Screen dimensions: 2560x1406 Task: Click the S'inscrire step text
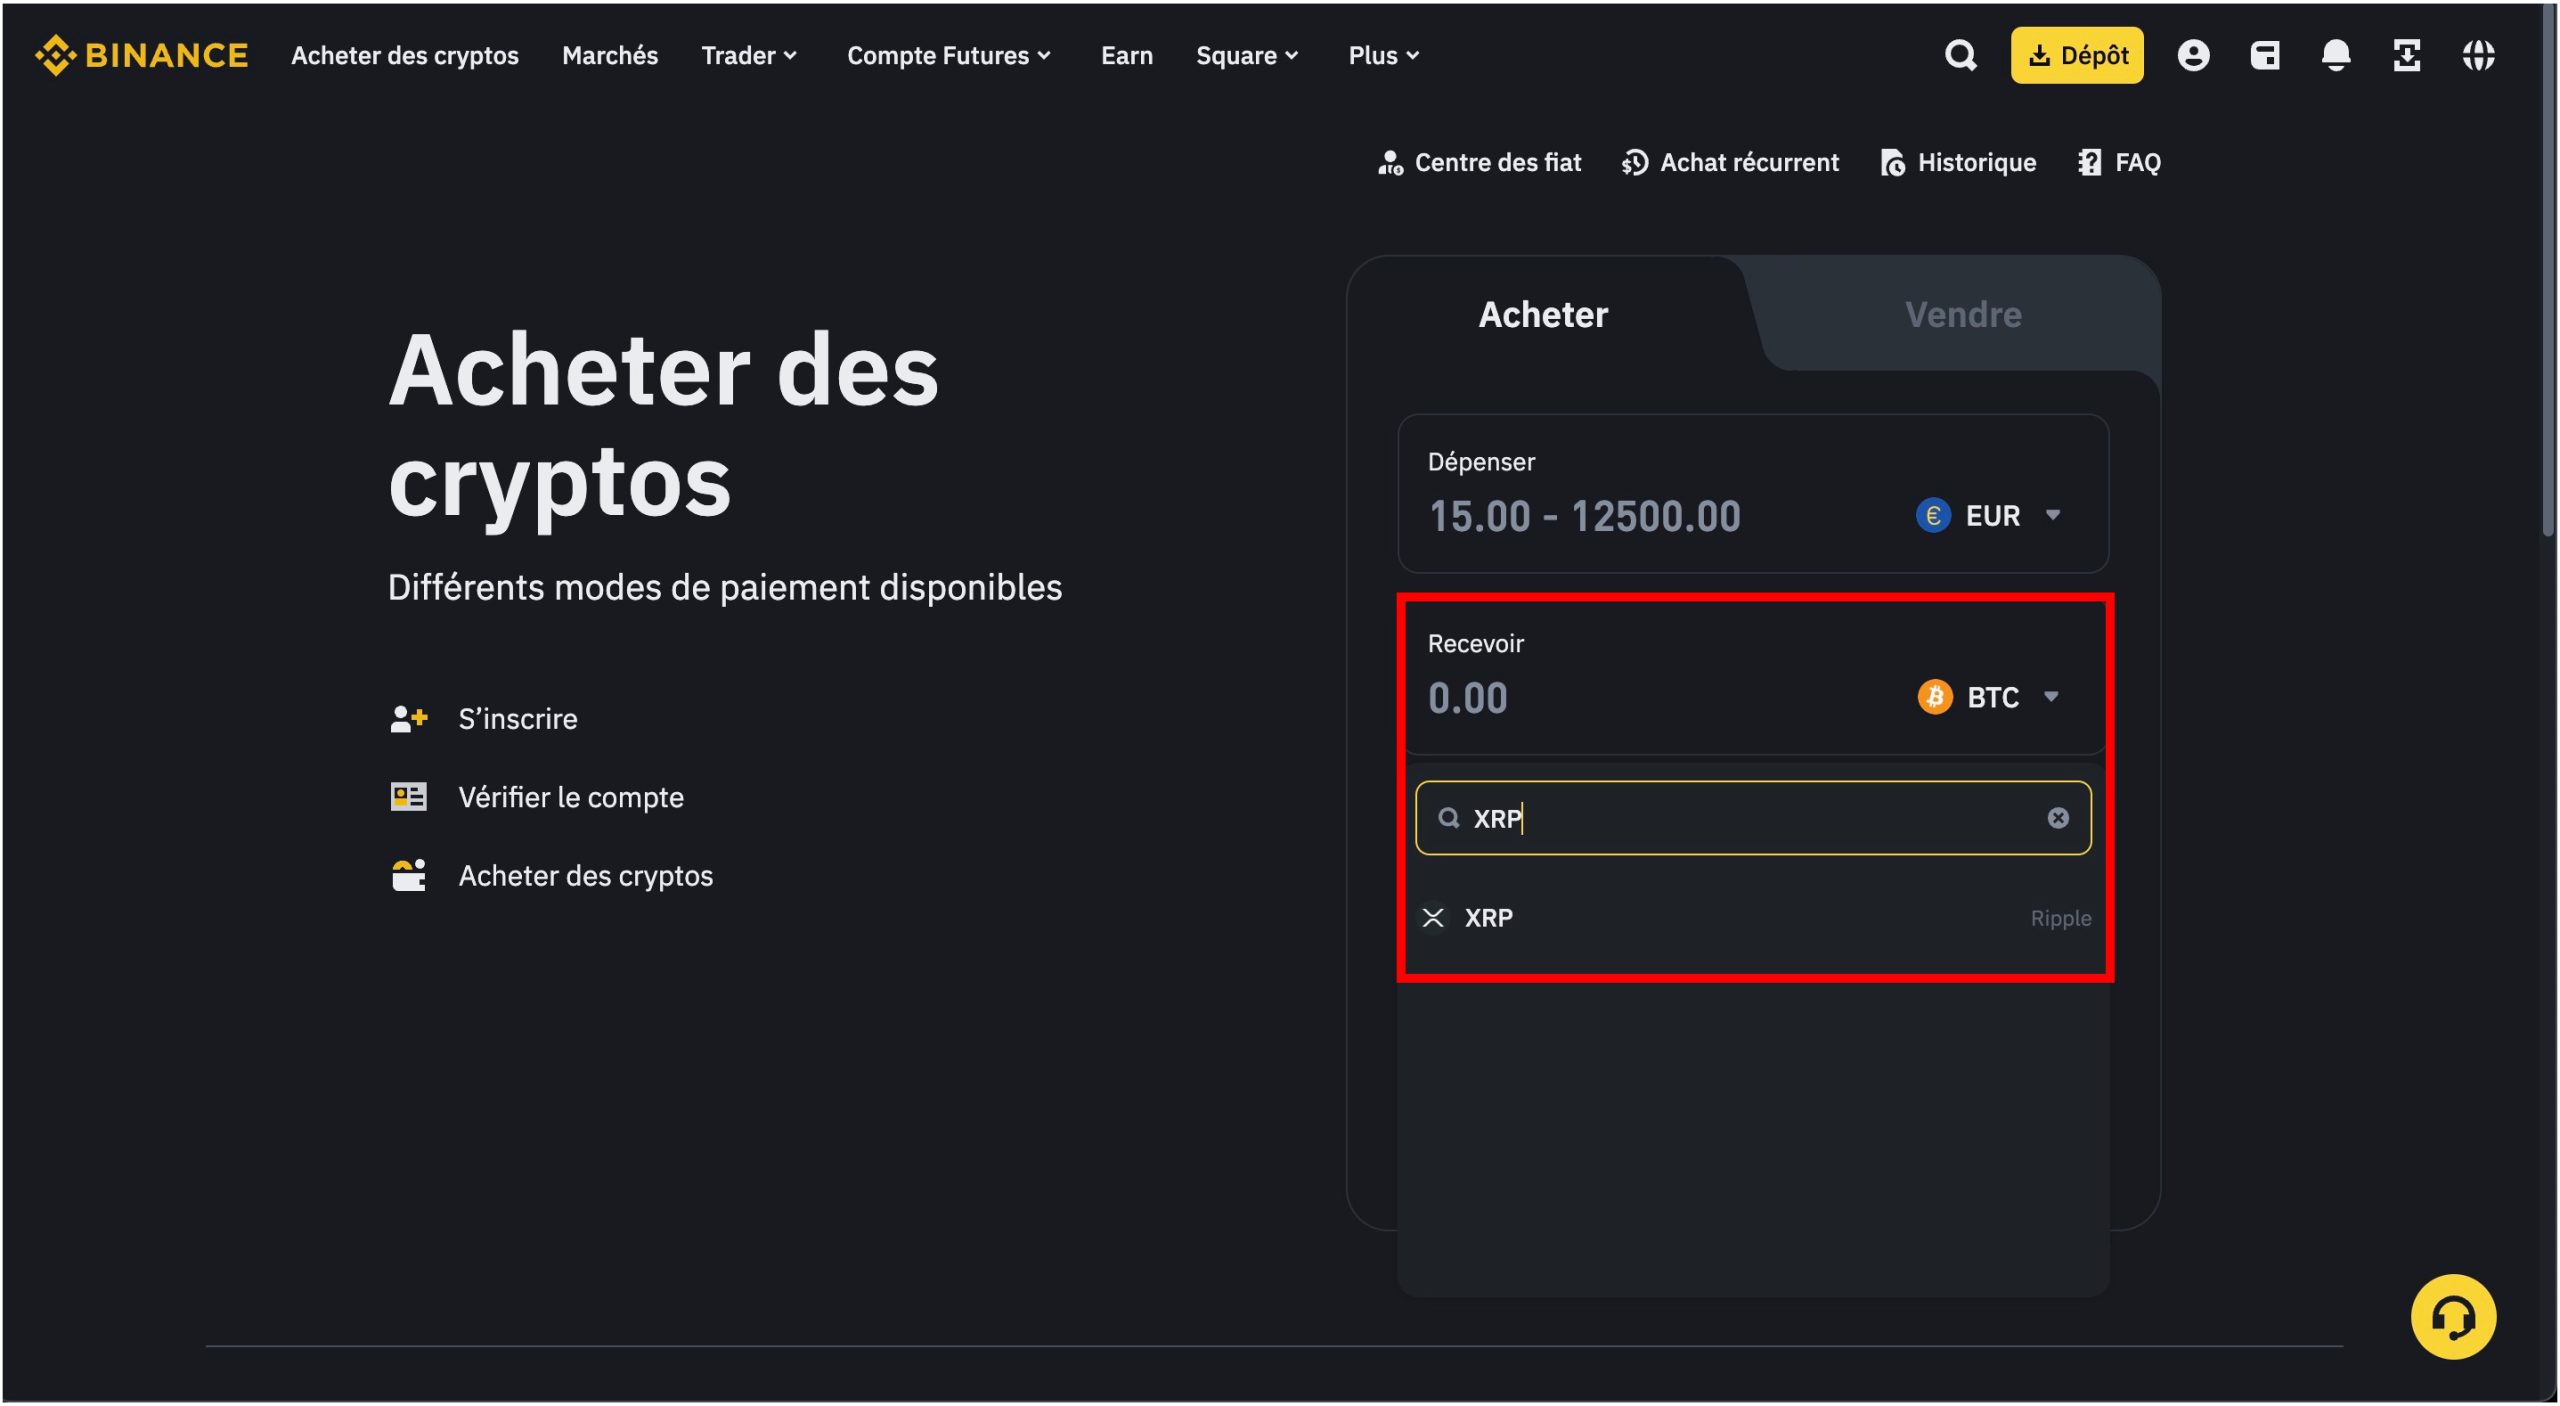pyautogui.click(x=518, y=719)
